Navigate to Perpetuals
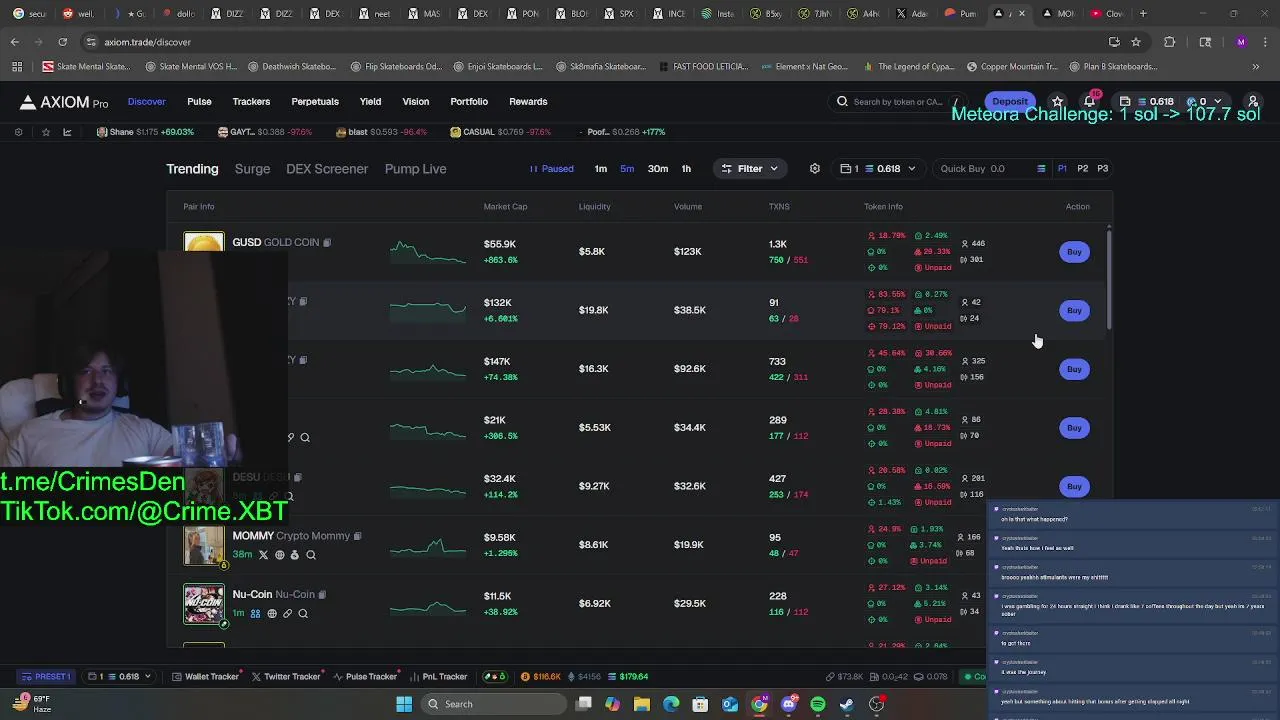This screenshot has height=720, width=1280. click(315, 101)
